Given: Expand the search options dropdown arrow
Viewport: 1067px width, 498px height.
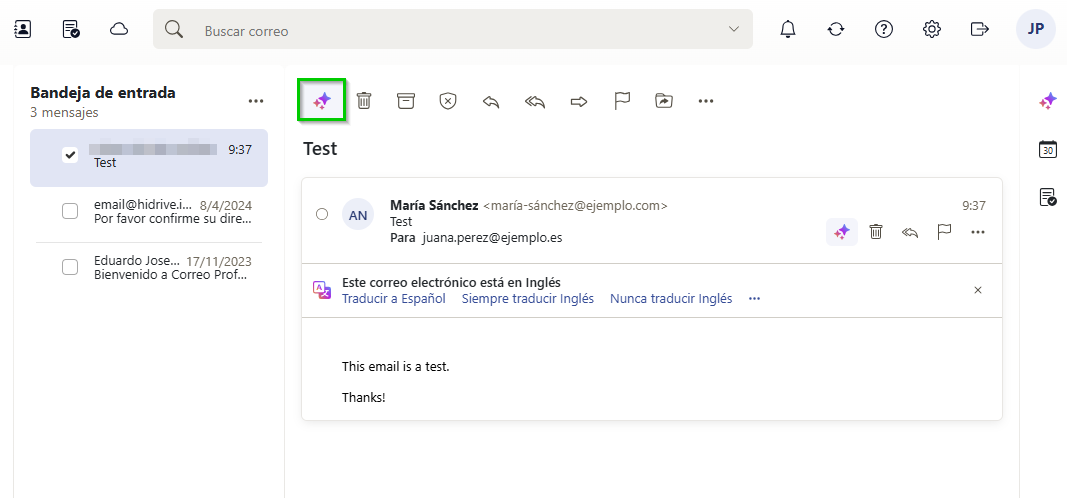Looking at the screenshot, I should [734, 30].
